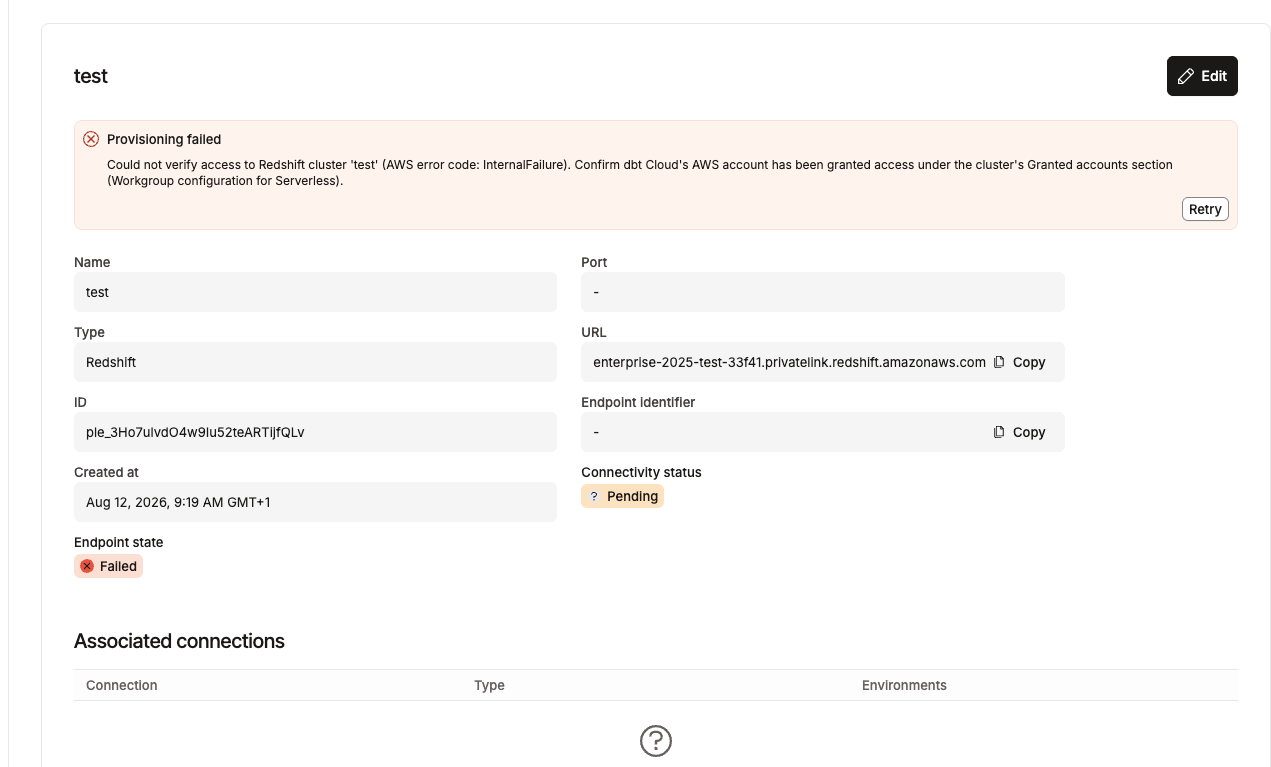Click the error message about Redshift cluster access

pos(640,172)
